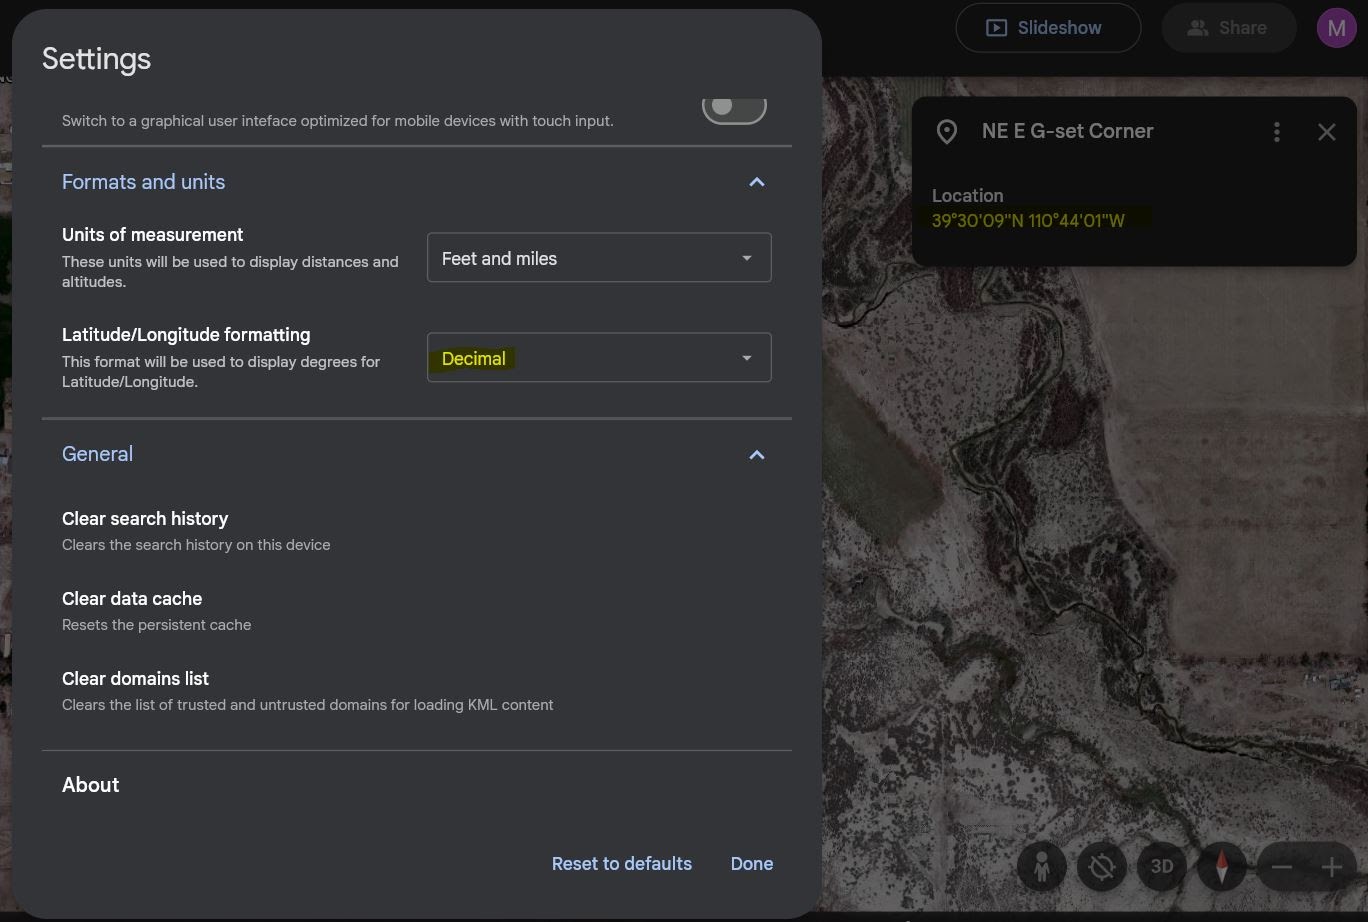The height and width of the screenshot is (922, 1368).
Task: Click the circular rotate-reset icon left of 3D
Action: tap(1101, 867)
